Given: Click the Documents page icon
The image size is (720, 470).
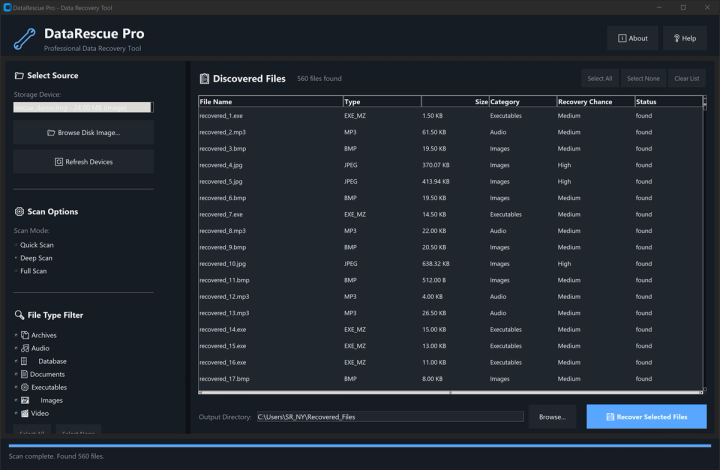Looking at the screenshot, I should (24, 374).
